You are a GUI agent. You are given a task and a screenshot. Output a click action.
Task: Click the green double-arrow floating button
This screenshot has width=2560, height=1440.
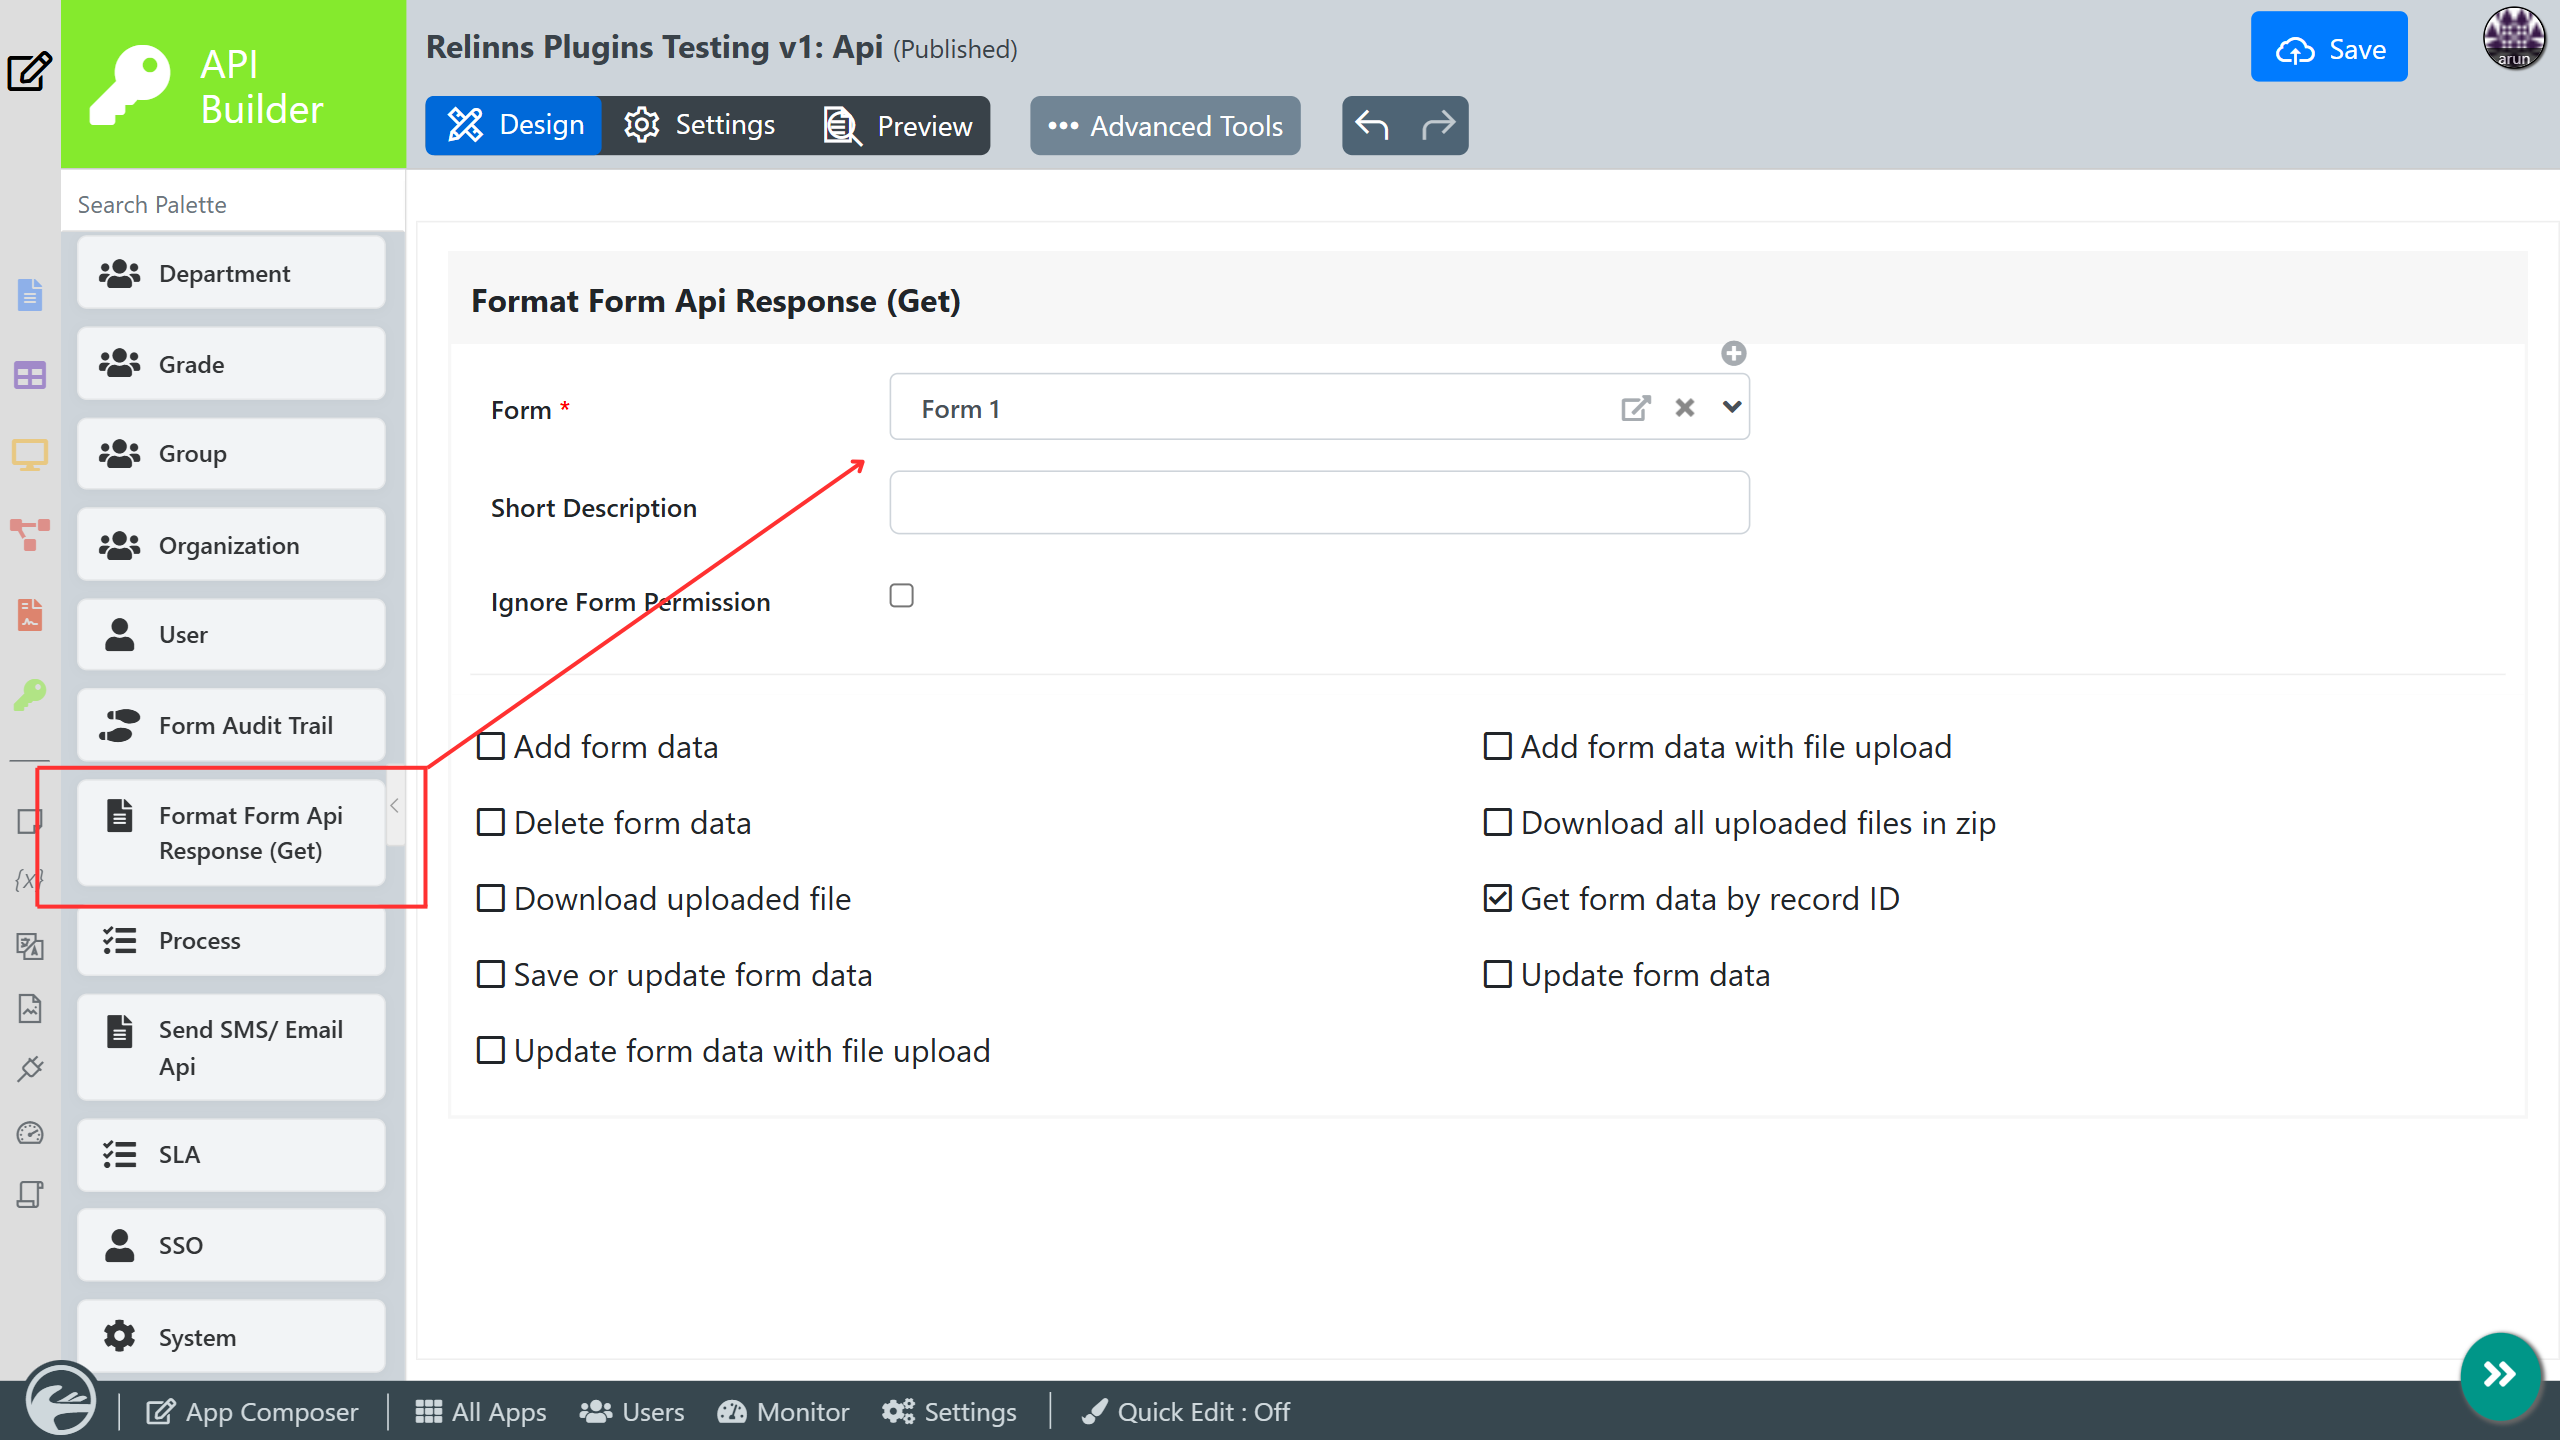pos(2500,1375)
